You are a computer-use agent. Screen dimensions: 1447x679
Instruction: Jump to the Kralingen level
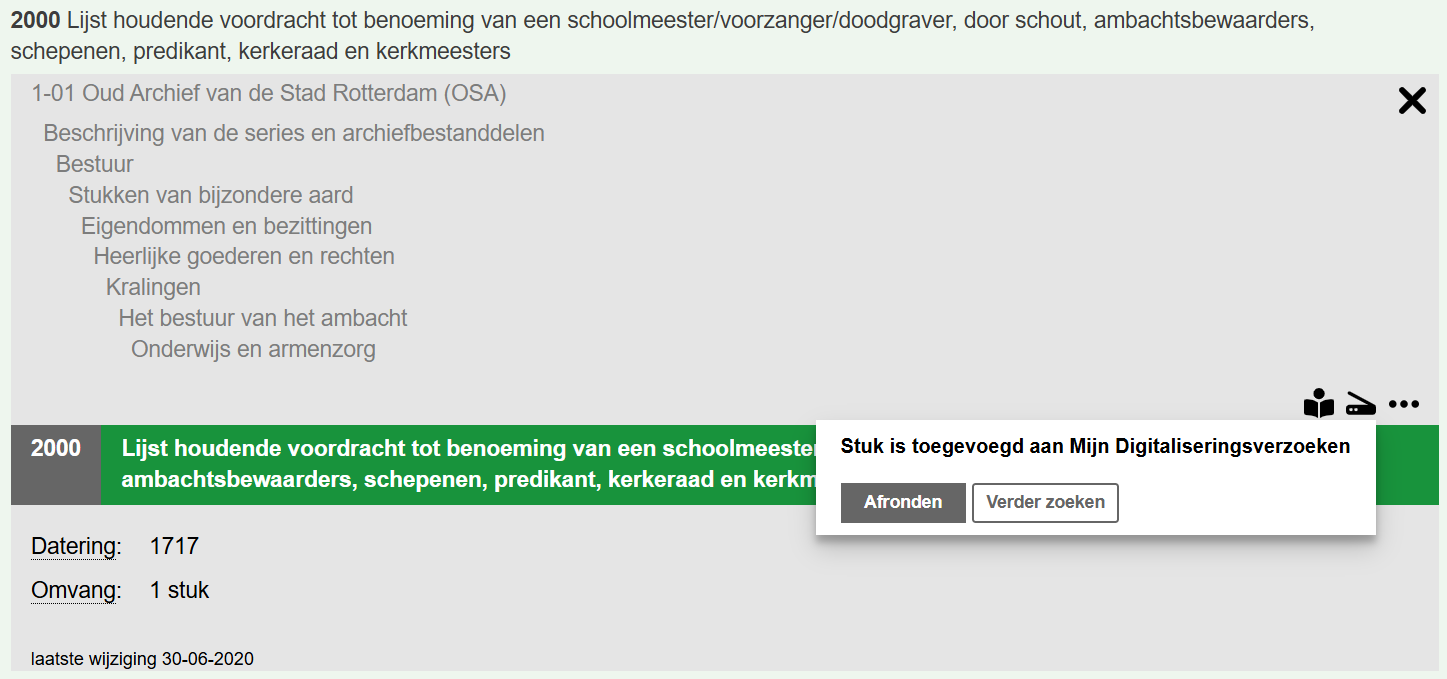(153, 288)
